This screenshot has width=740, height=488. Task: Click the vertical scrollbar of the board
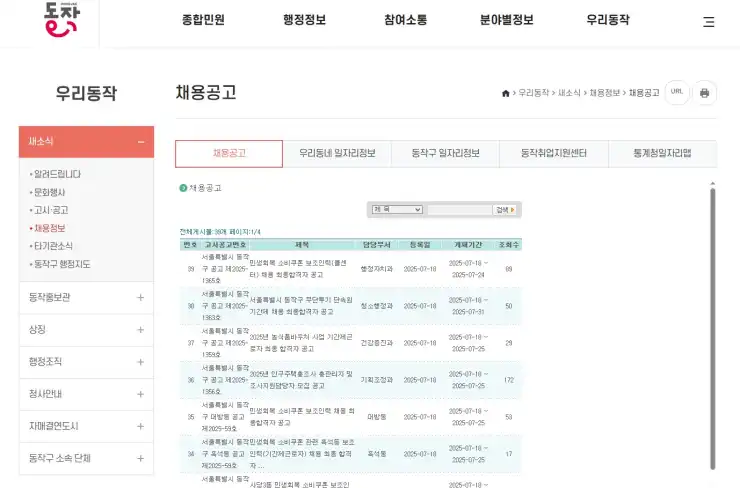click(713, 329)
